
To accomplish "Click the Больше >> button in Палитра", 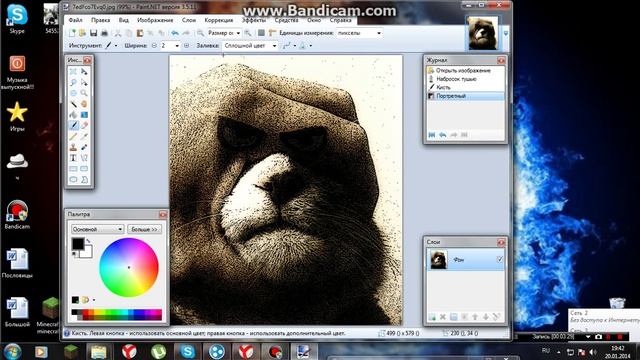I will point(144,229).
